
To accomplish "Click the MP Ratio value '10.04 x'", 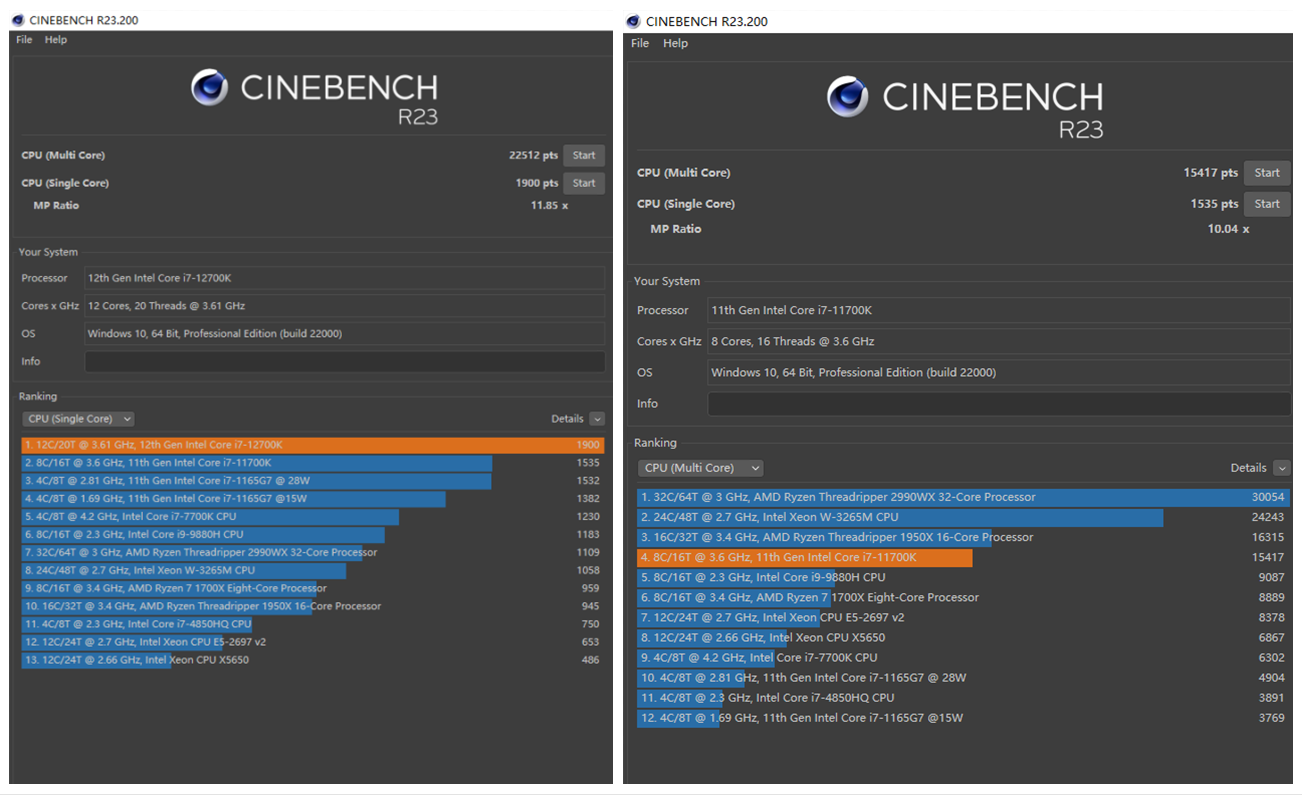I will [1228, 229].
